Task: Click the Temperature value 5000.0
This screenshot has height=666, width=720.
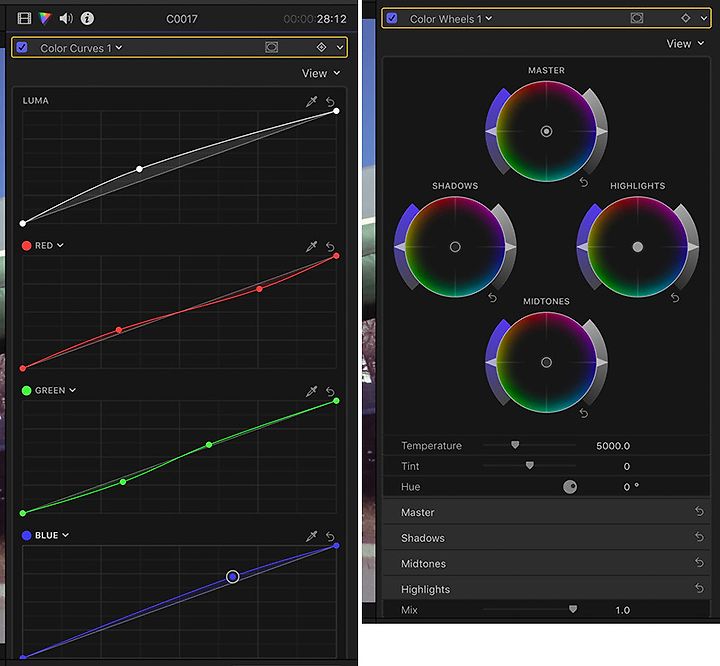Action: [x=613, y=446]
